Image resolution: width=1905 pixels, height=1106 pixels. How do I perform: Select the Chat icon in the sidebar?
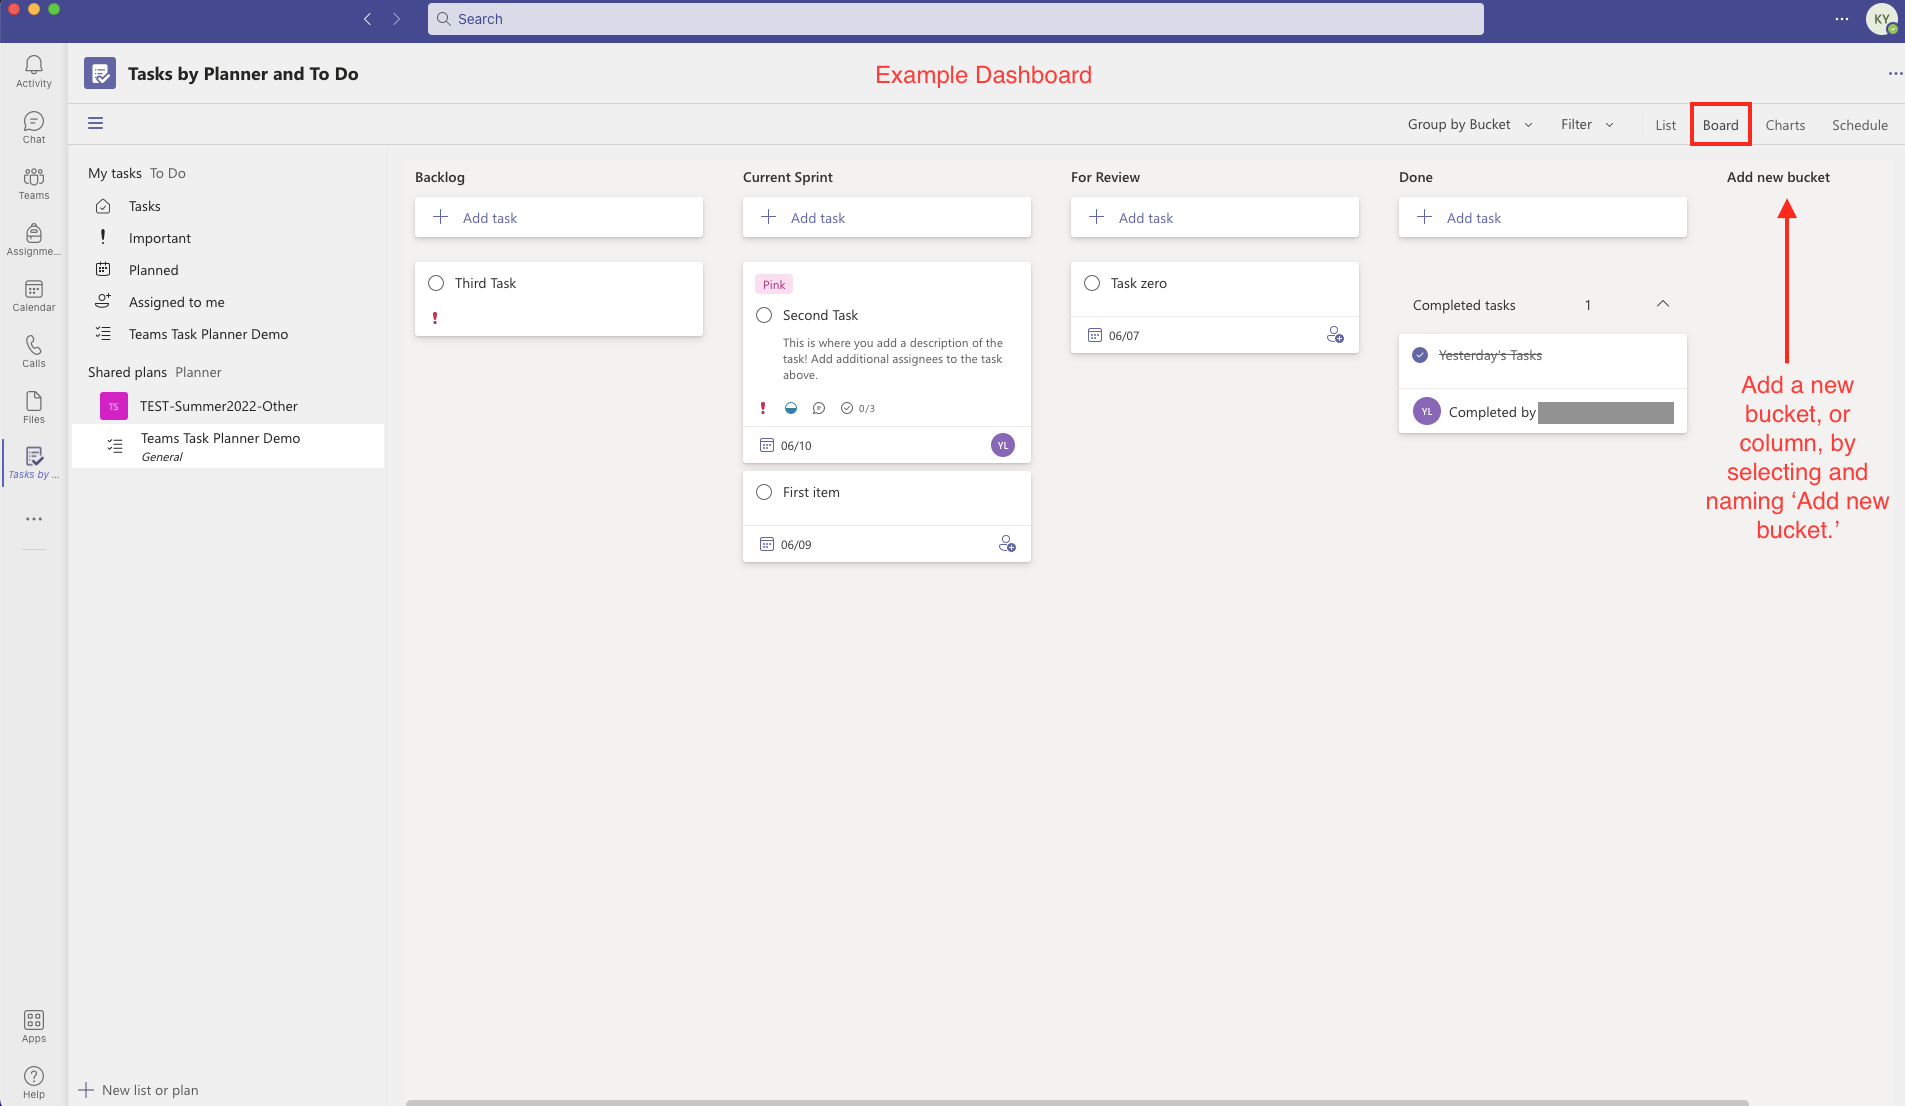(x=33, y=126)
